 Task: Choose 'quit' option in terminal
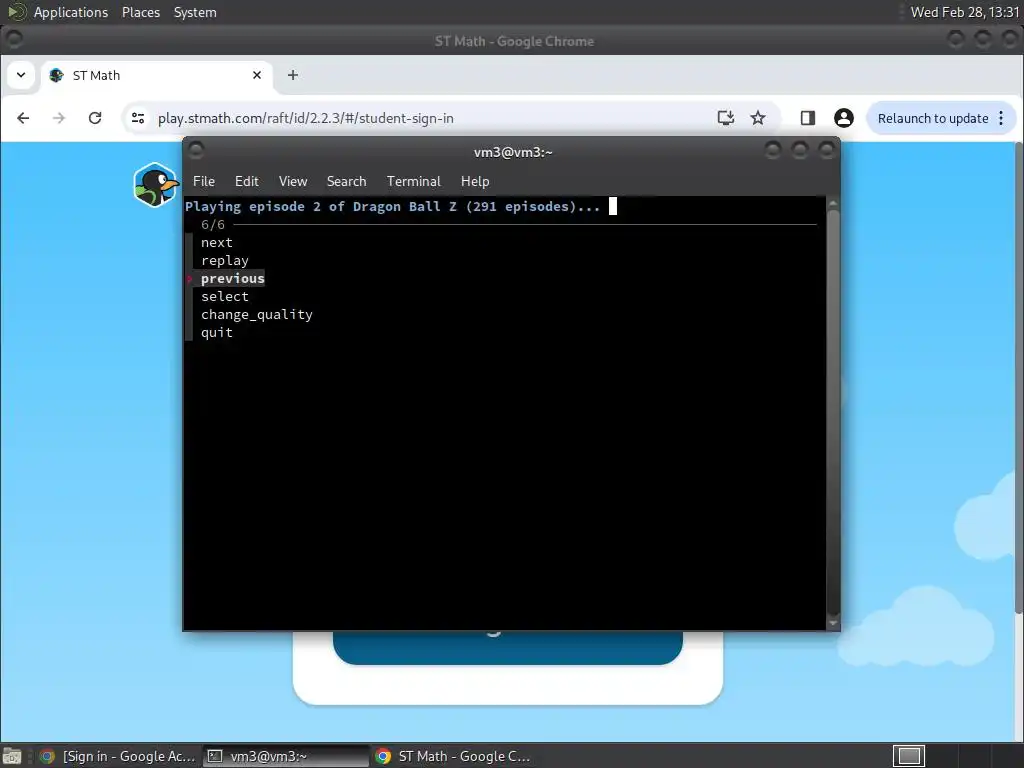coord(217,332)
